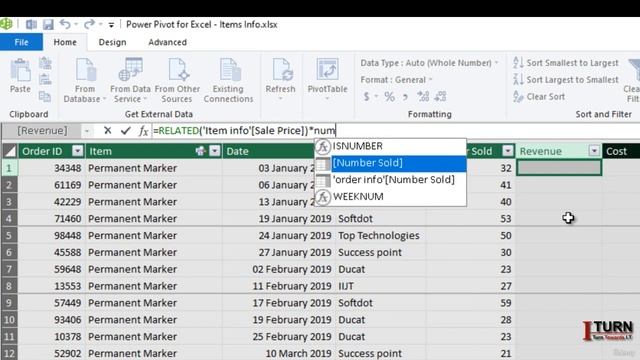Open the Order ID column filter dropdown
The image size is (640, 360).
78,151
